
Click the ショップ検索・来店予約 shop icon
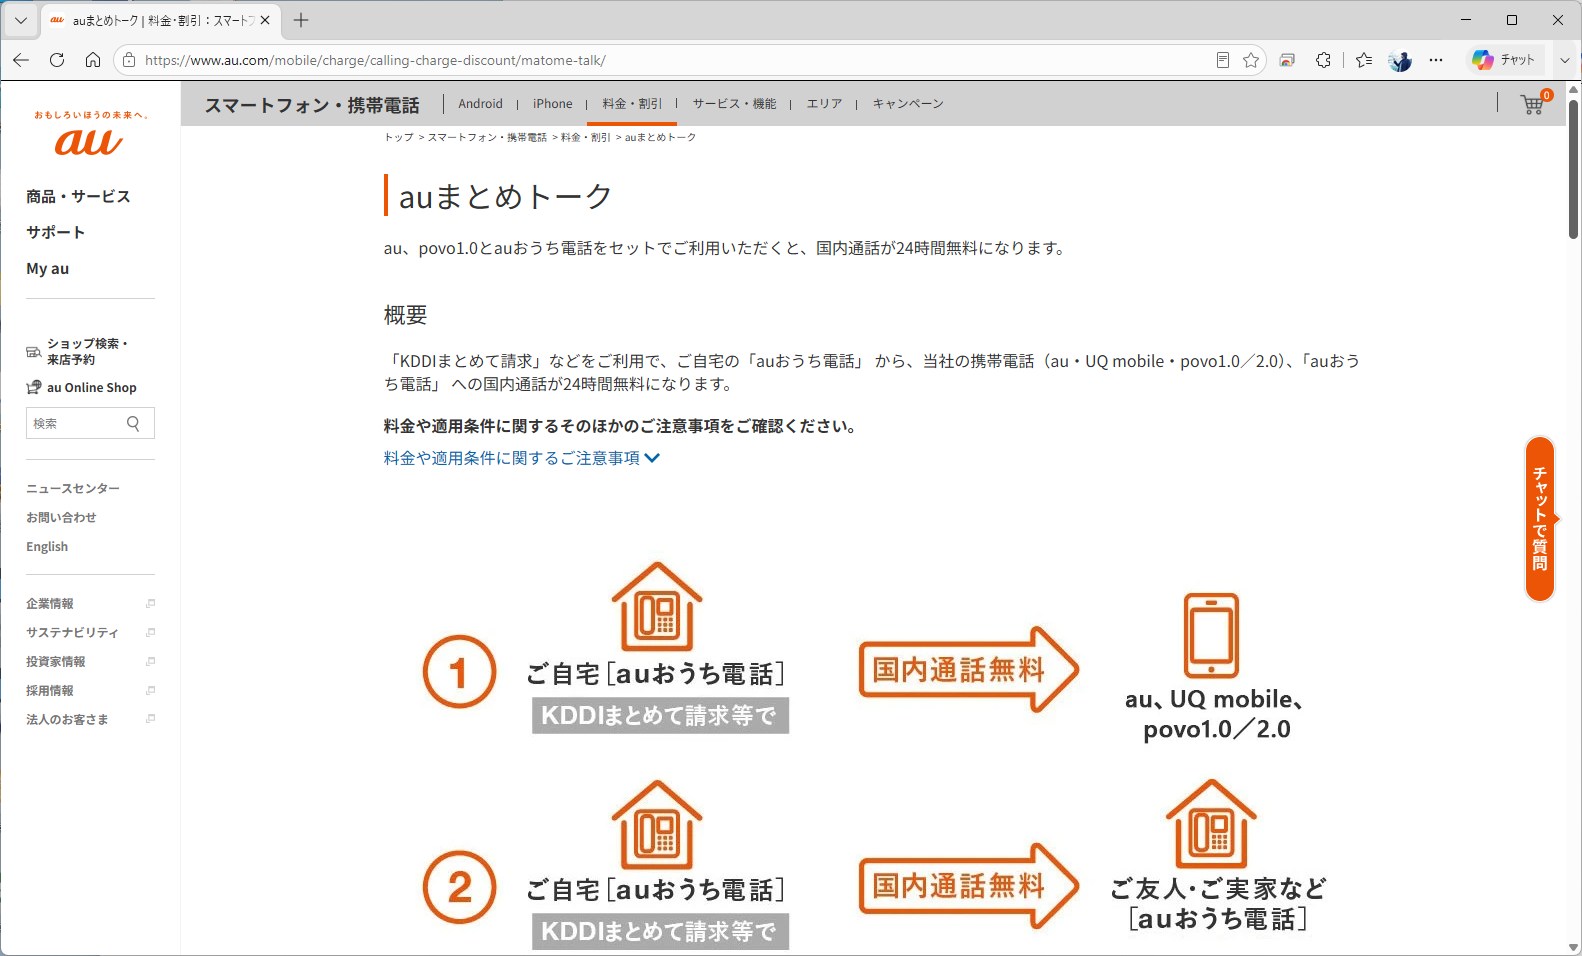(33, 352)
